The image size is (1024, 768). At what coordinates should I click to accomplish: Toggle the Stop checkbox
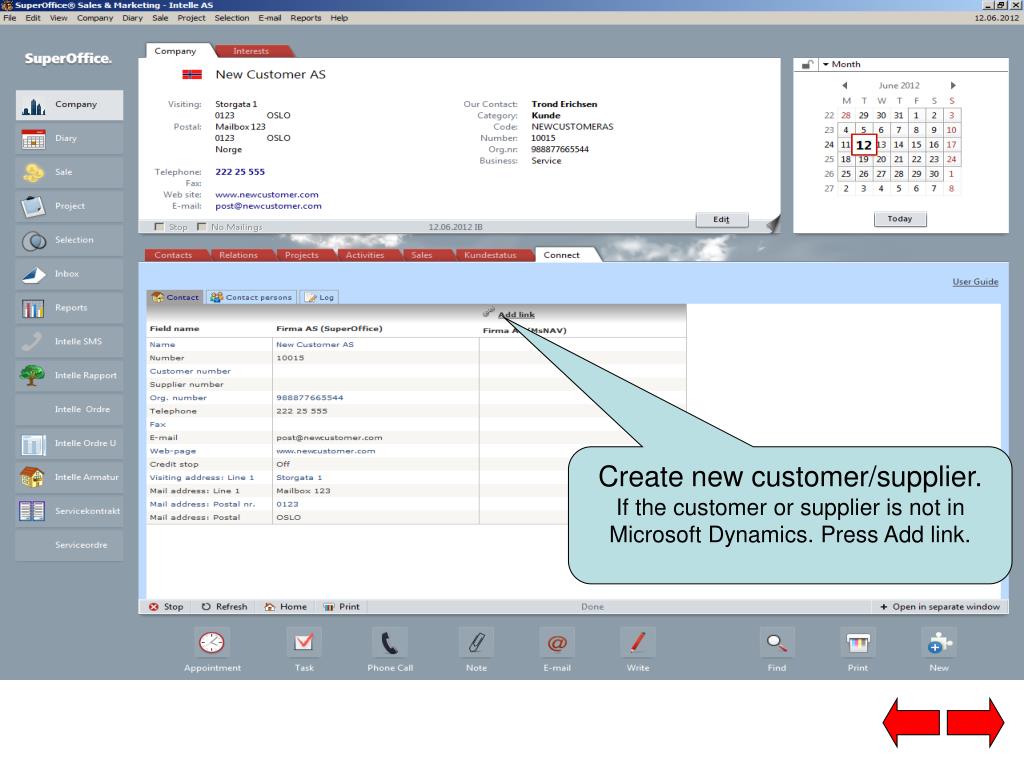[159, 227]
